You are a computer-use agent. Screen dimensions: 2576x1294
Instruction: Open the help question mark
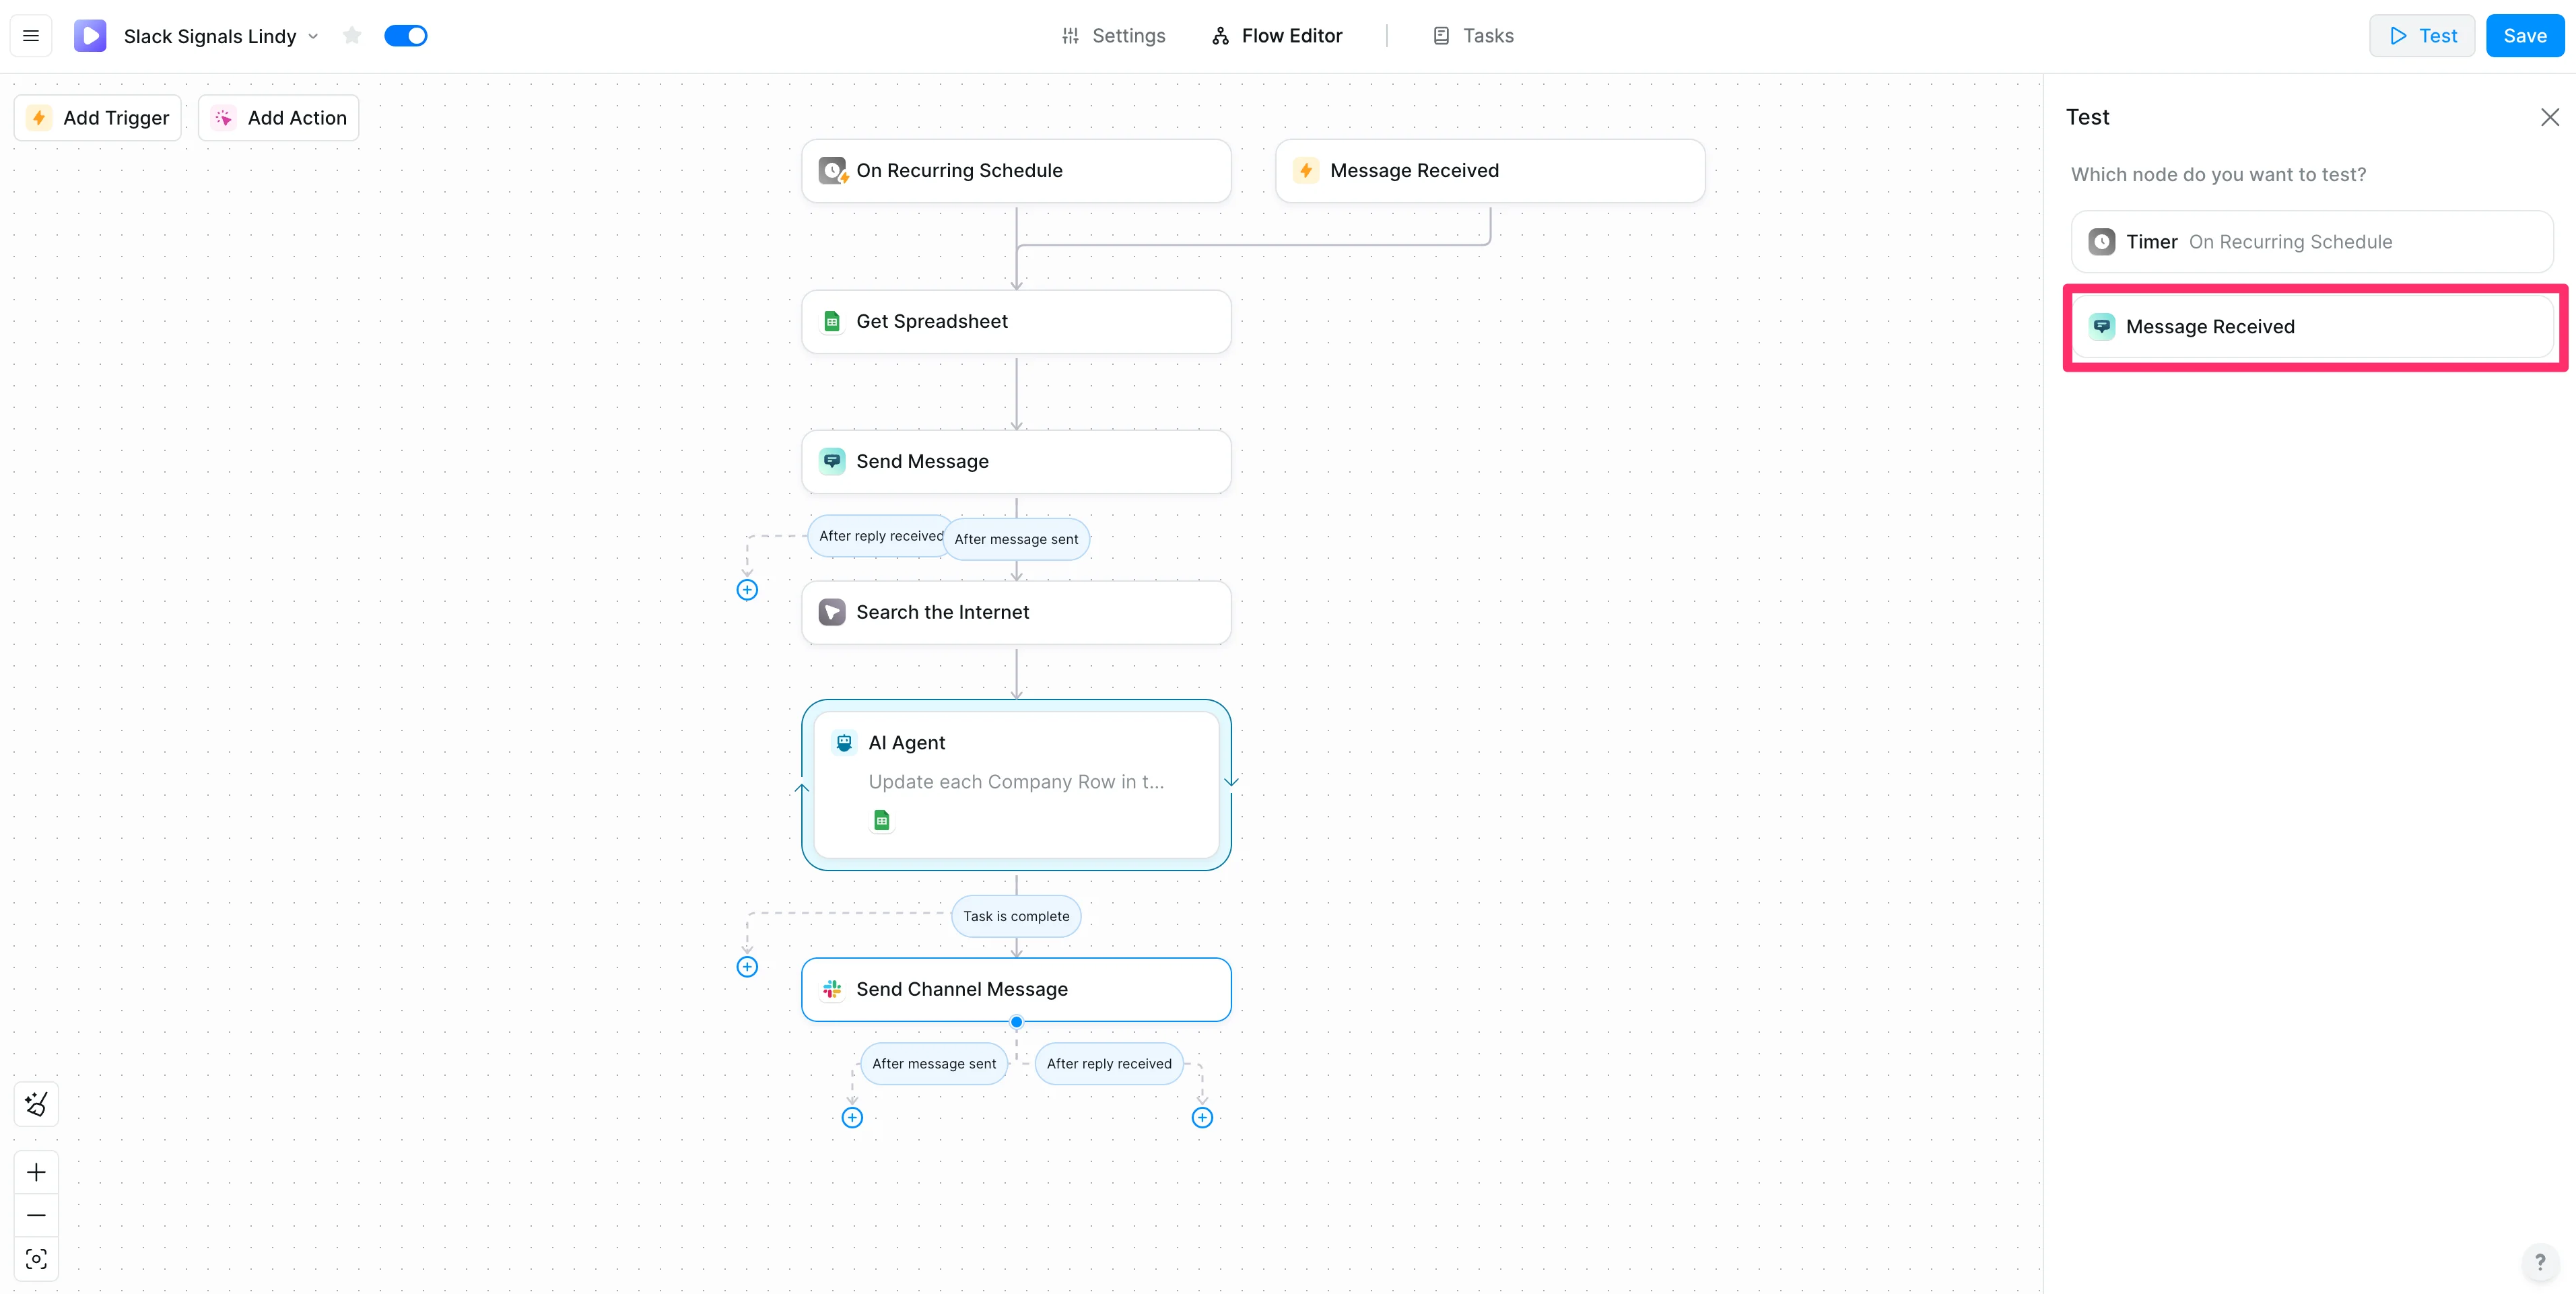pos(2540,1262)
